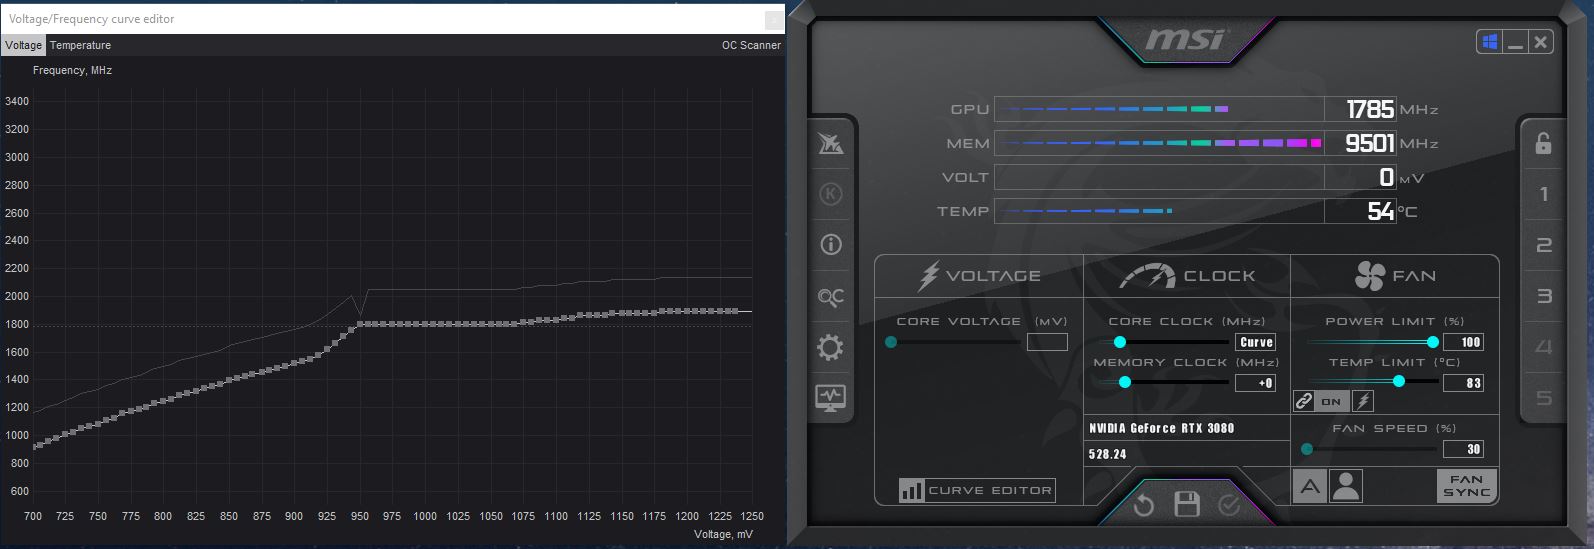Click the Windows logo button in Afterburner
The image size is (1594, 549).
pos(1489,42)
